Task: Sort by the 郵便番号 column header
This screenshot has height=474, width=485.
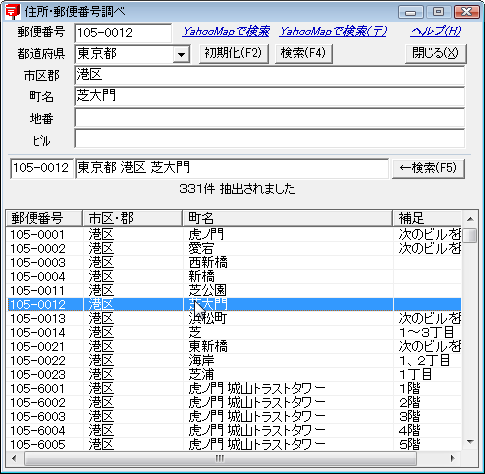Action: pyautogui.click(x=44, y=218)
